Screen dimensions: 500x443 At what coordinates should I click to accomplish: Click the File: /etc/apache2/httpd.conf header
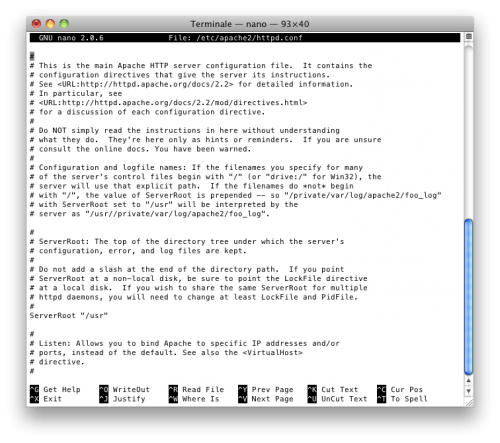point(235,38)
